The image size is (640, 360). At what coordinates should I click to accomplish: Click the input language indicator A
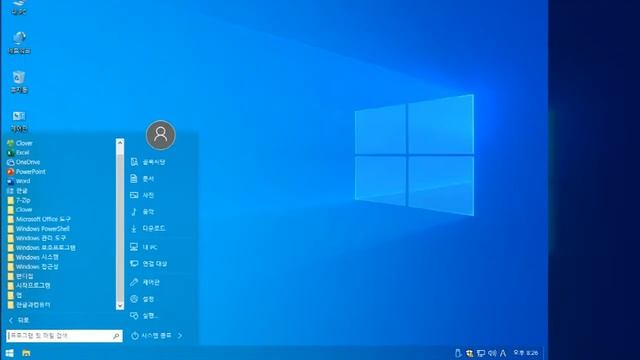tap(503, 353)
